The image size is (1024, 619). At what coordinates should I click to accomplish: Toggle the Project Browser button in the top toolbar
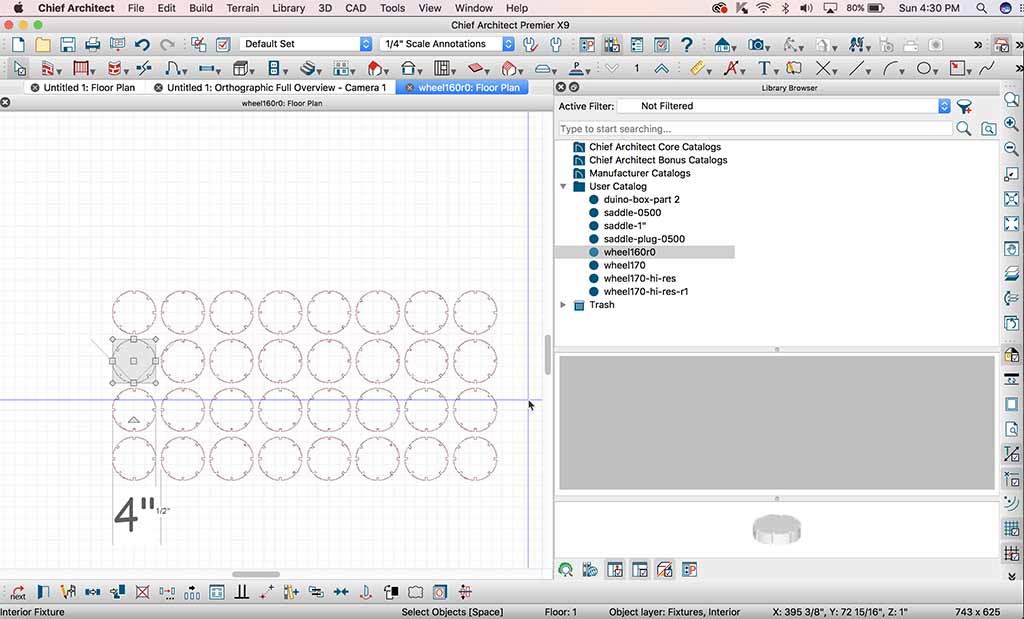(x=587, y=44)
